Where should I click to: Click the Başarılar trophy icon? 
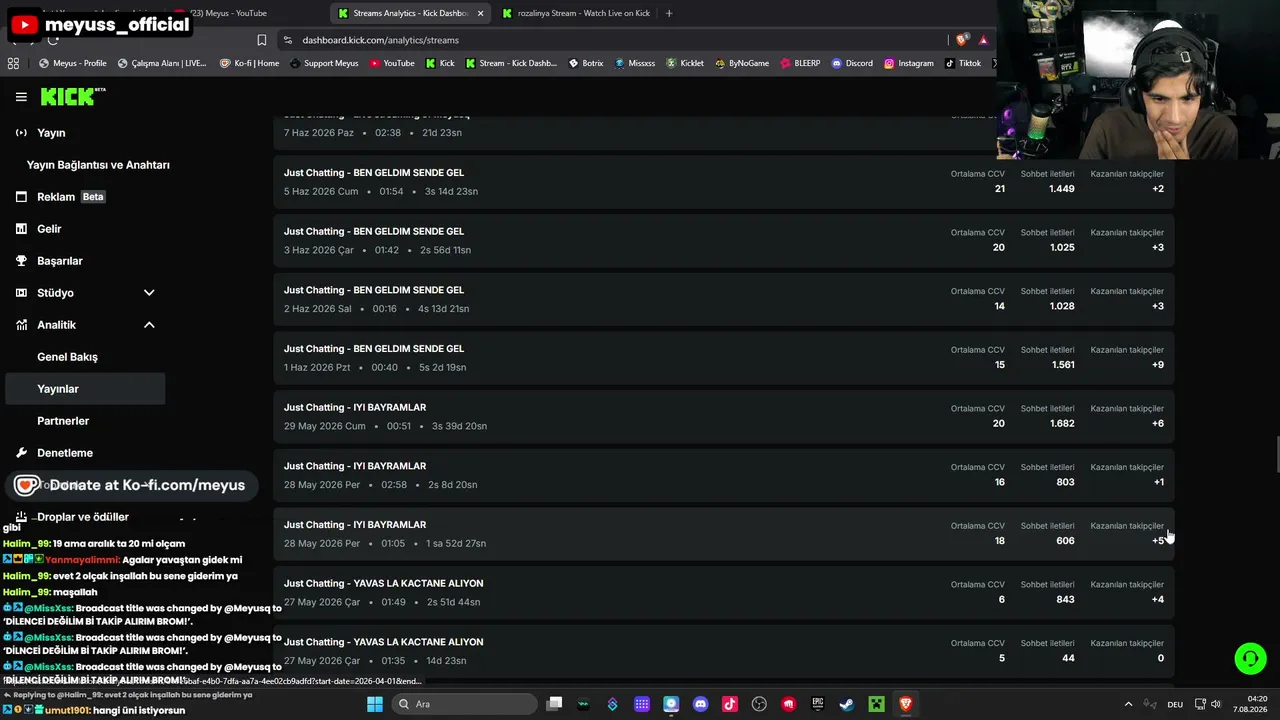pyautogui.click(x=21, y=261)
